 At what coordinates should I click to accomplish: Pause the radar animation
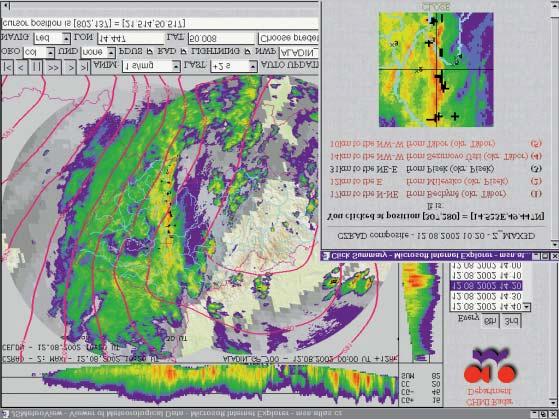click(x=36, y=67)
